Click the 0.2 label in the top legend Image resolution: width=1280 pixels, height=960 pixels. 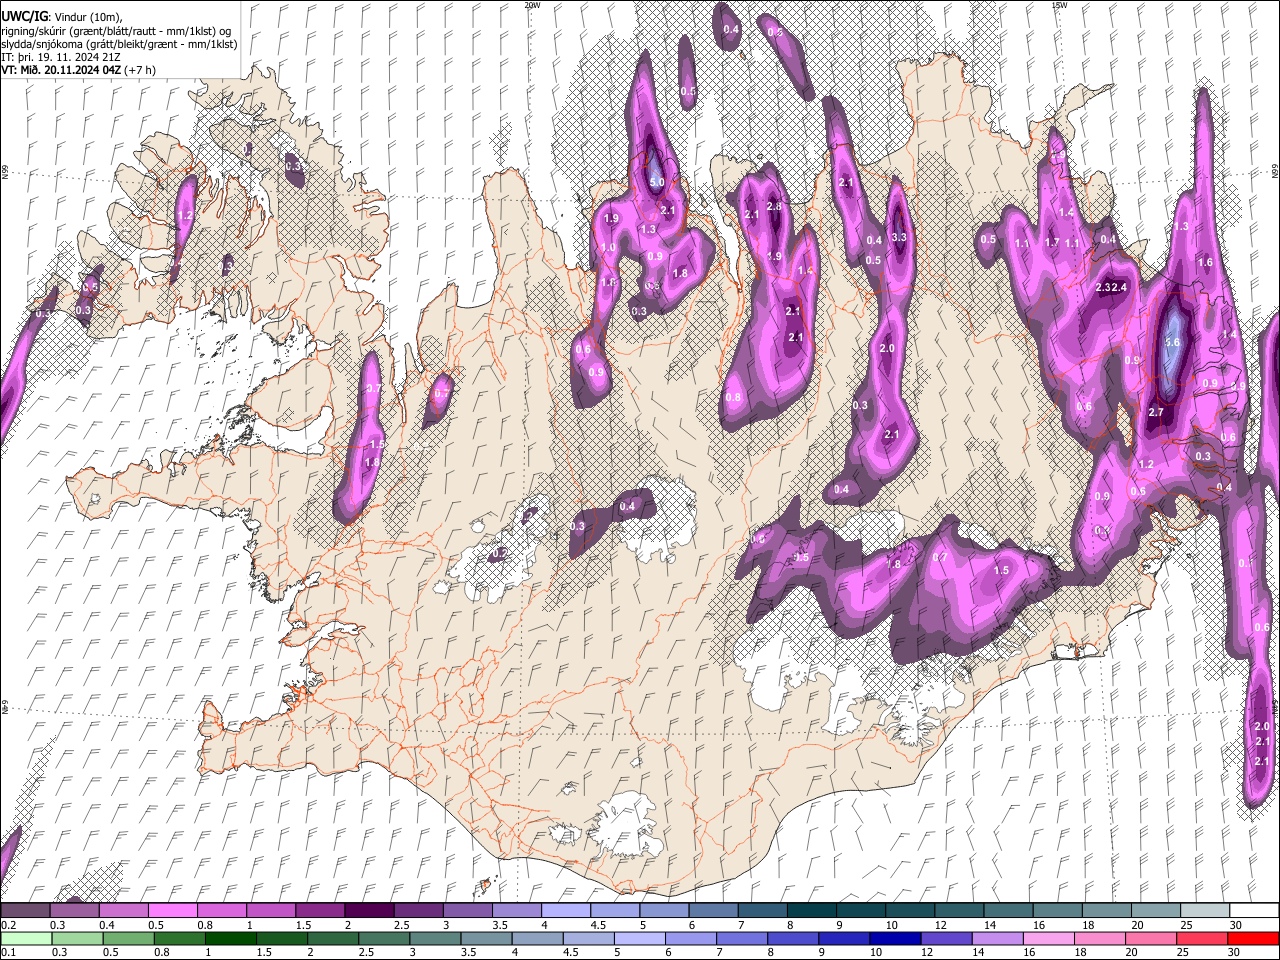pos(8,925)
